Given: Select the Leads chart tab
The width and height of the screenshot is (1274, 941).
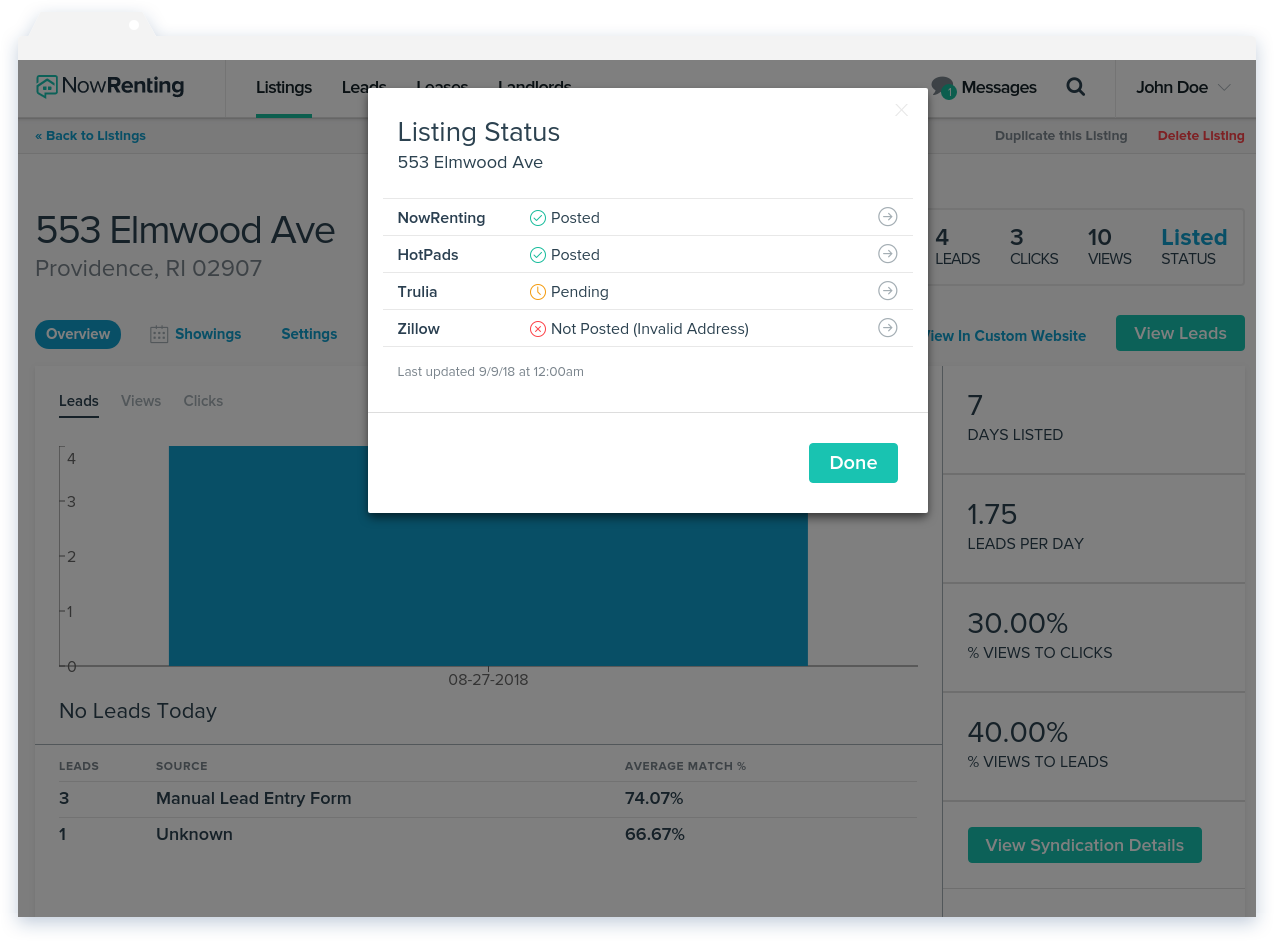Looking at the screenshot, I should pyautogui.click(x=79, y=401).
